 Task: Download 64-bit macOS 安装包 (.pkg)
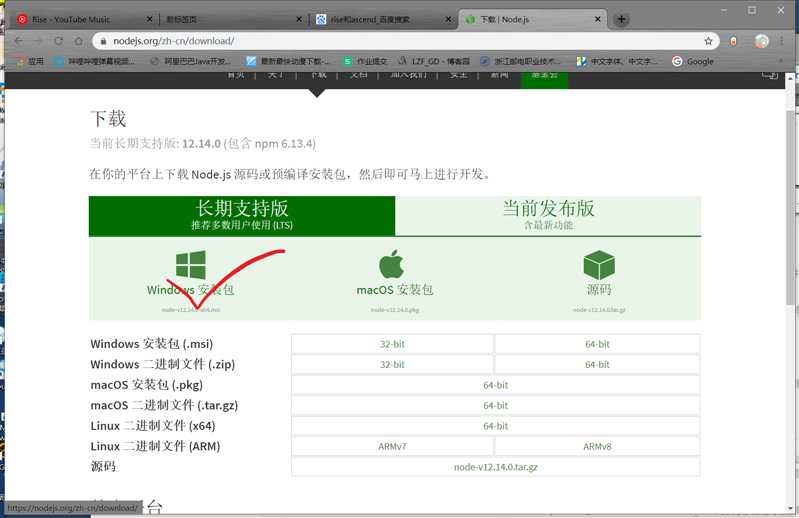(x=496, y=385)
